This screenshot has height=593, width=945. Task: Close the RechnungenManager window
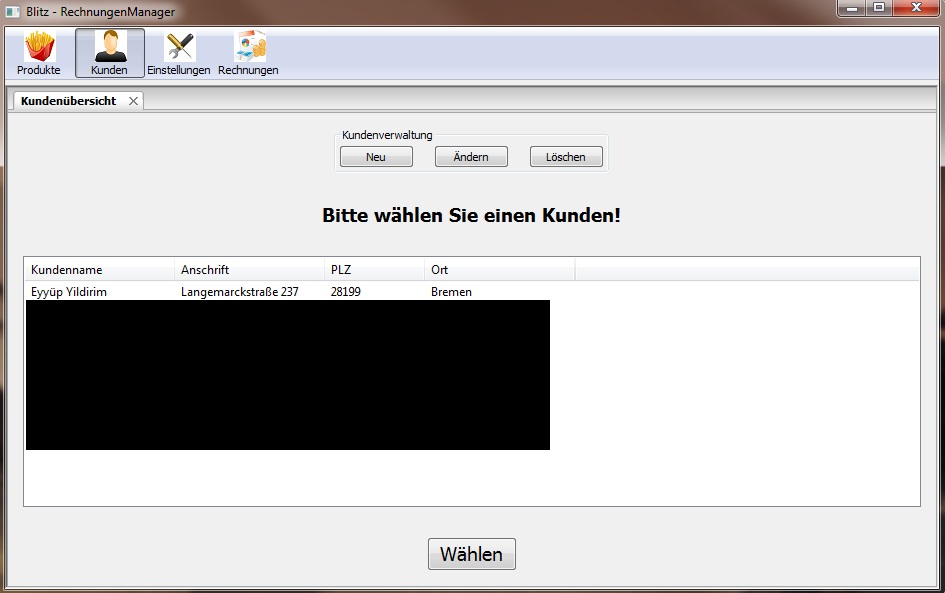(x=916, y=8)
